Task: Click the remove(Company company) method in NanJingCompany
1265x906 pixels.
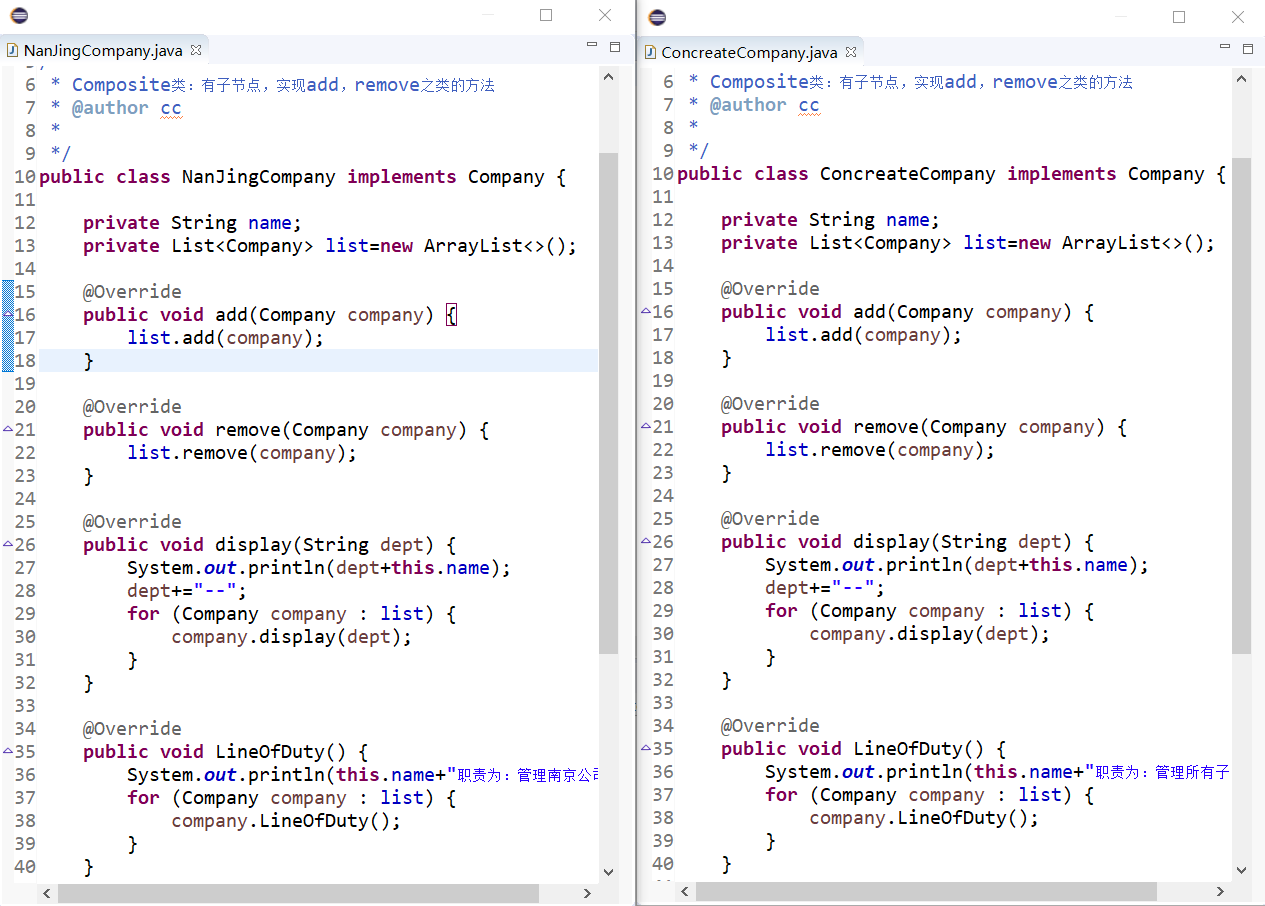Action: 286,430
